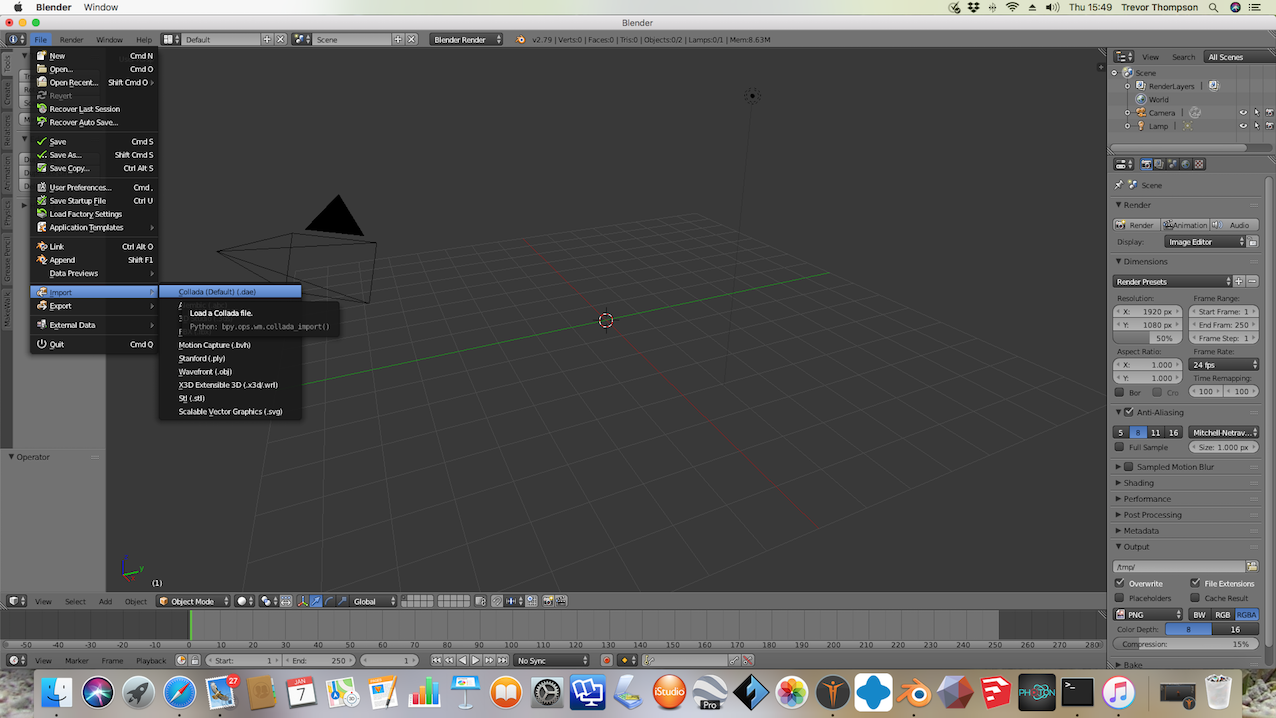This screenshot has height=718, width=1276.
Task: Click the Animation render button
Action: coord(1185,225)
